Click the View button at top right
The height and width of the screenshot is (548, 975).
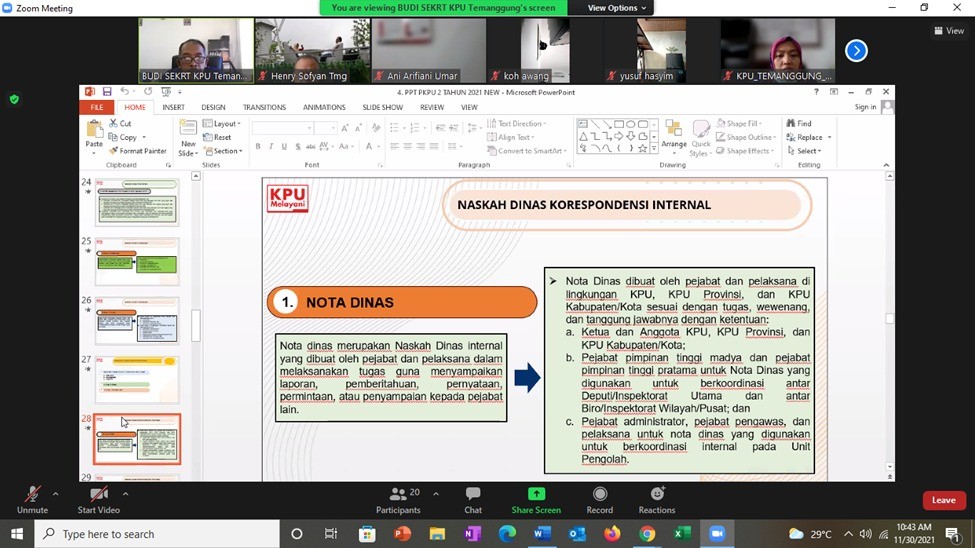[949, 31]
